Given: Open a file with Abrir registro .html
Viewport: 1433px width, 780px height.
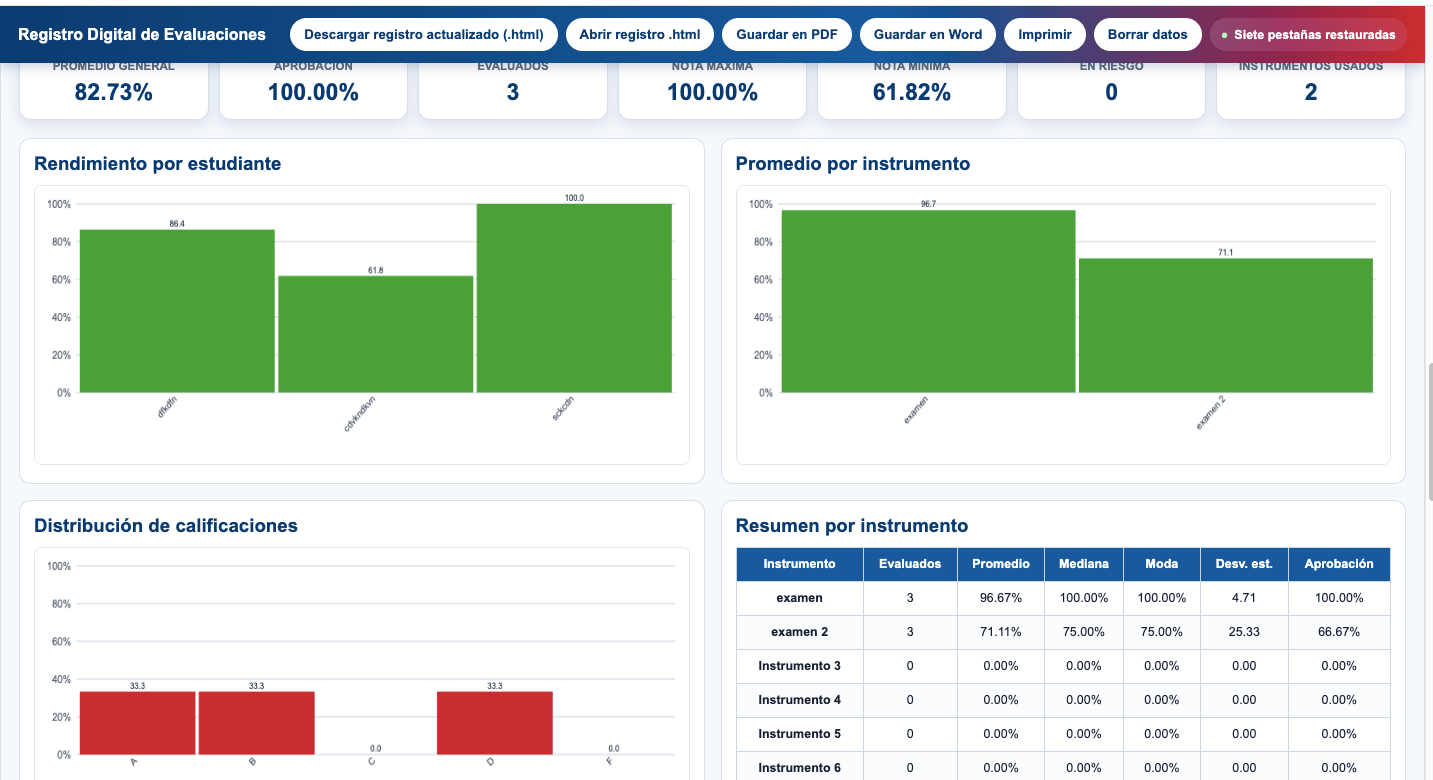Looking at the screenshot, I should point(640,34).
